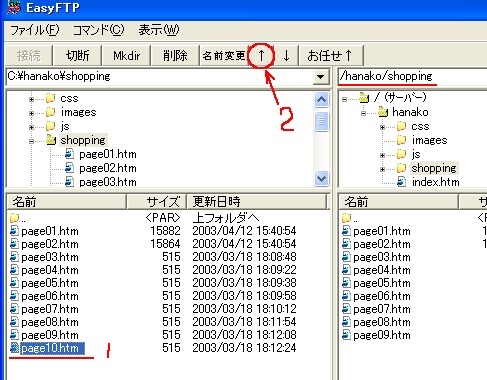Expand the server shopping folder node
This screenshot has width=487, height=380.
pyautogui.click(x=382, y=169)
